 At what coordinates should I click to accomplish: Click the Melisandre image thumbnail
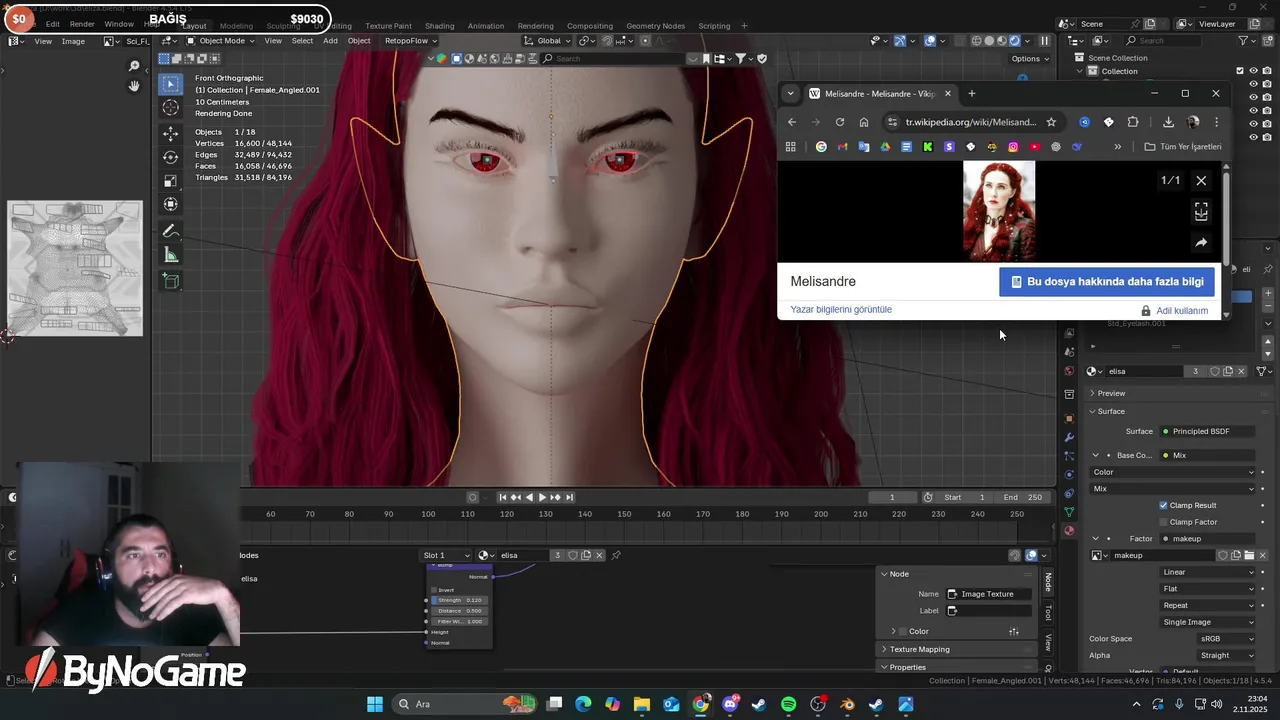(999, 211)
